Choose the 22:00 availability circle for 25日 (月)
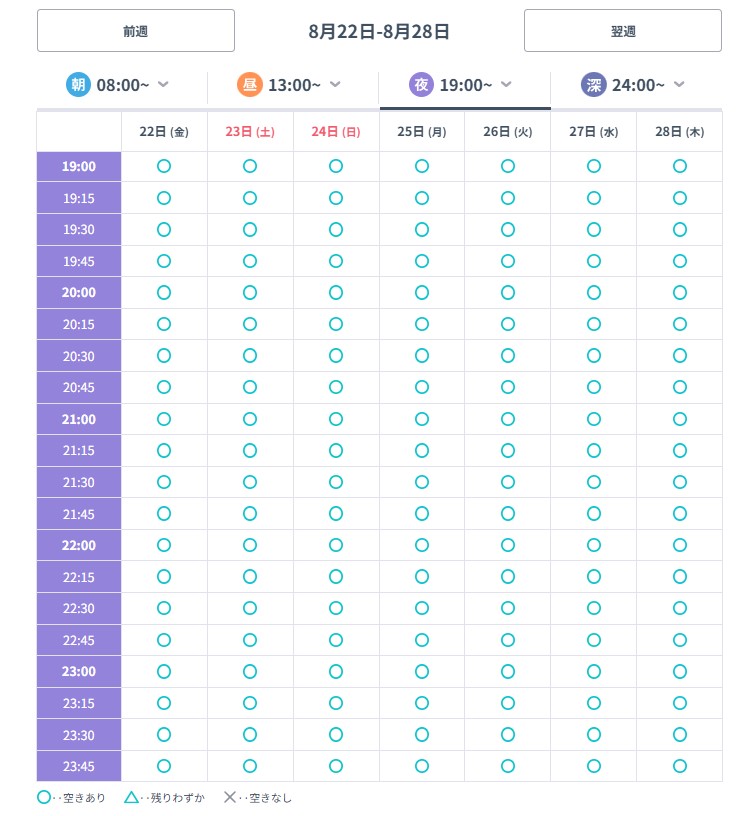This screenshot has width=746, height=816. pyautogui.click(x=422, y=545)
